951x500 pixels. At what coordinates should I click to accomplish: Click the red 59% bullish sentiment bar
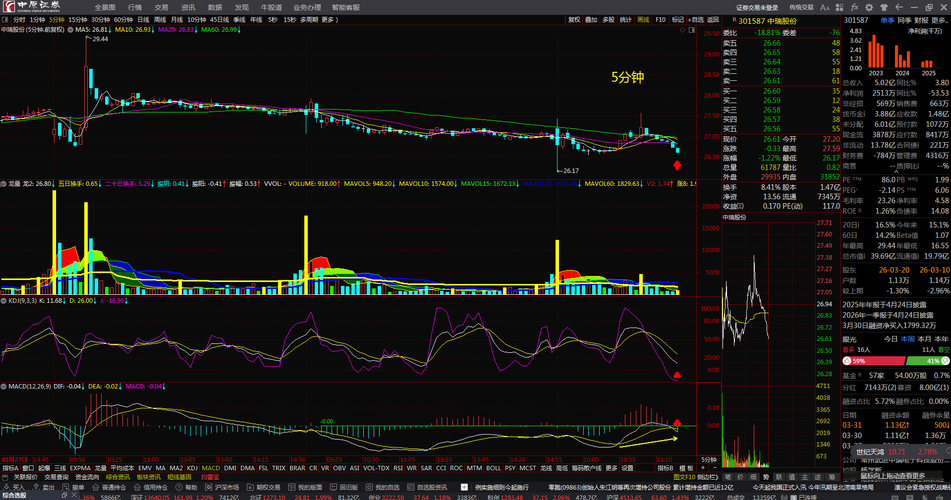(x=873, y=360)
